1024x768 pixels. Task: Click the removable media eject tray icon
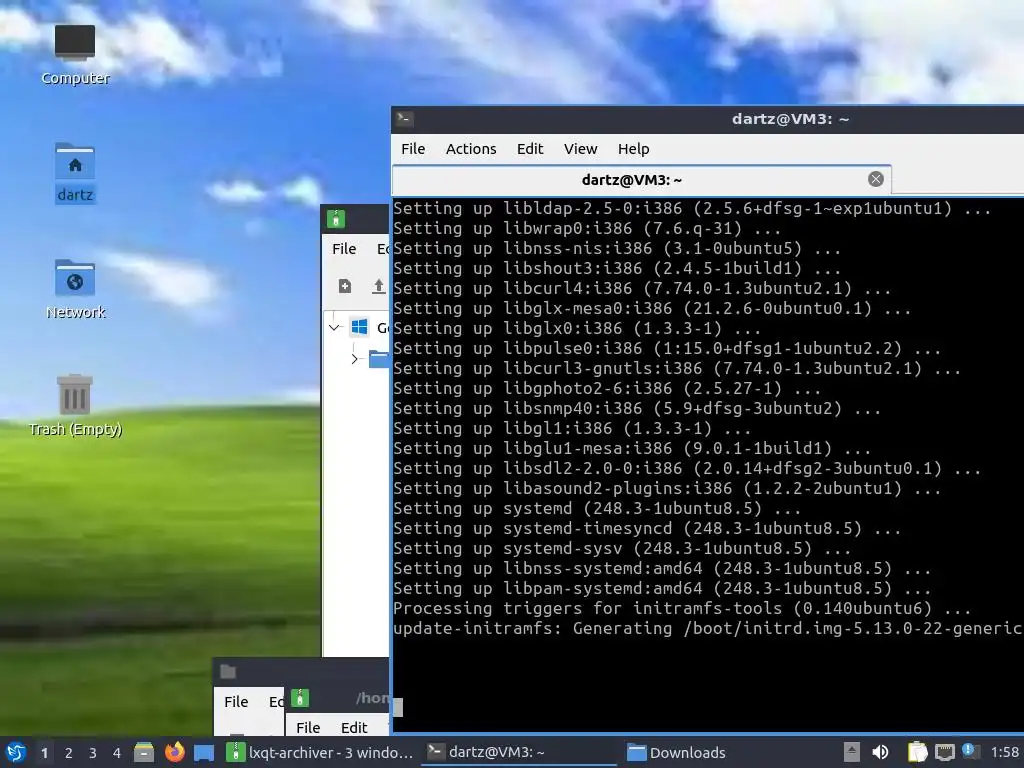tap(851, 752)
